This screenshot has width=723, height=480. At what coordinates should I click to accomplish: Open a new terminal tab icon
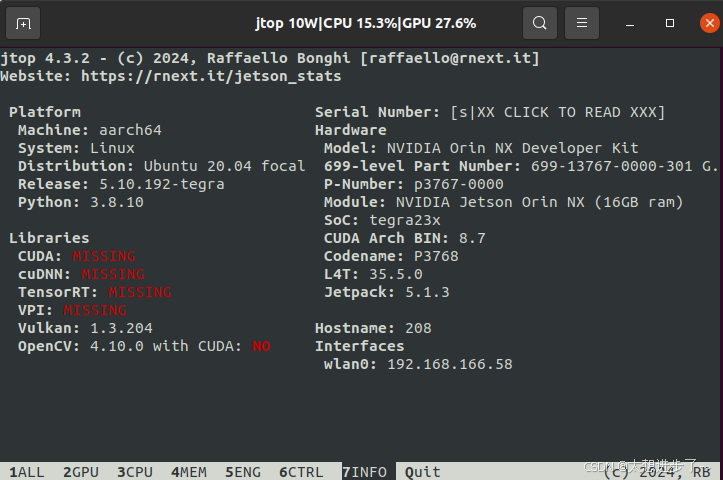(23, 23)
